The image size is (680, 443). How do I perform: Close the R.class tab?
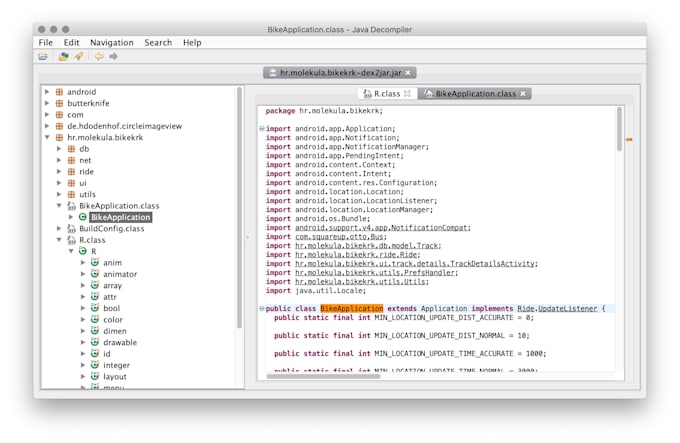[407, 94]
